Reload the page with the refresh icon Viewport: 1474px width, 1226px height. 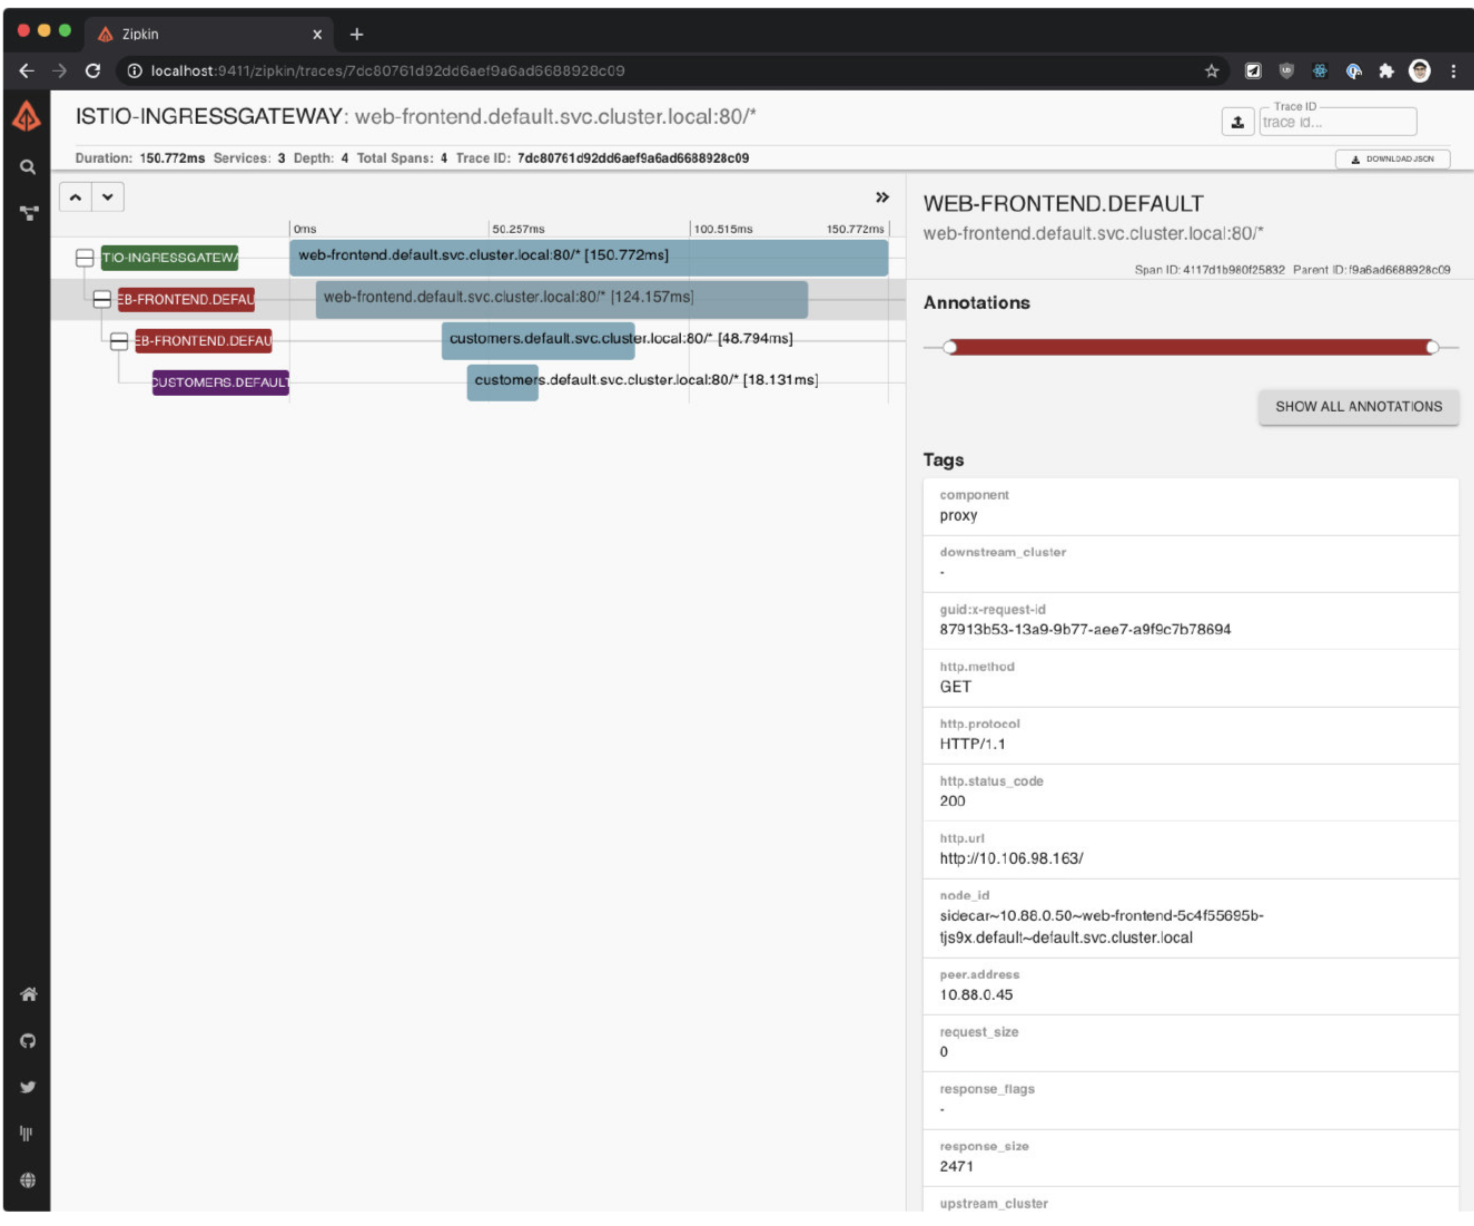[93, 71]
